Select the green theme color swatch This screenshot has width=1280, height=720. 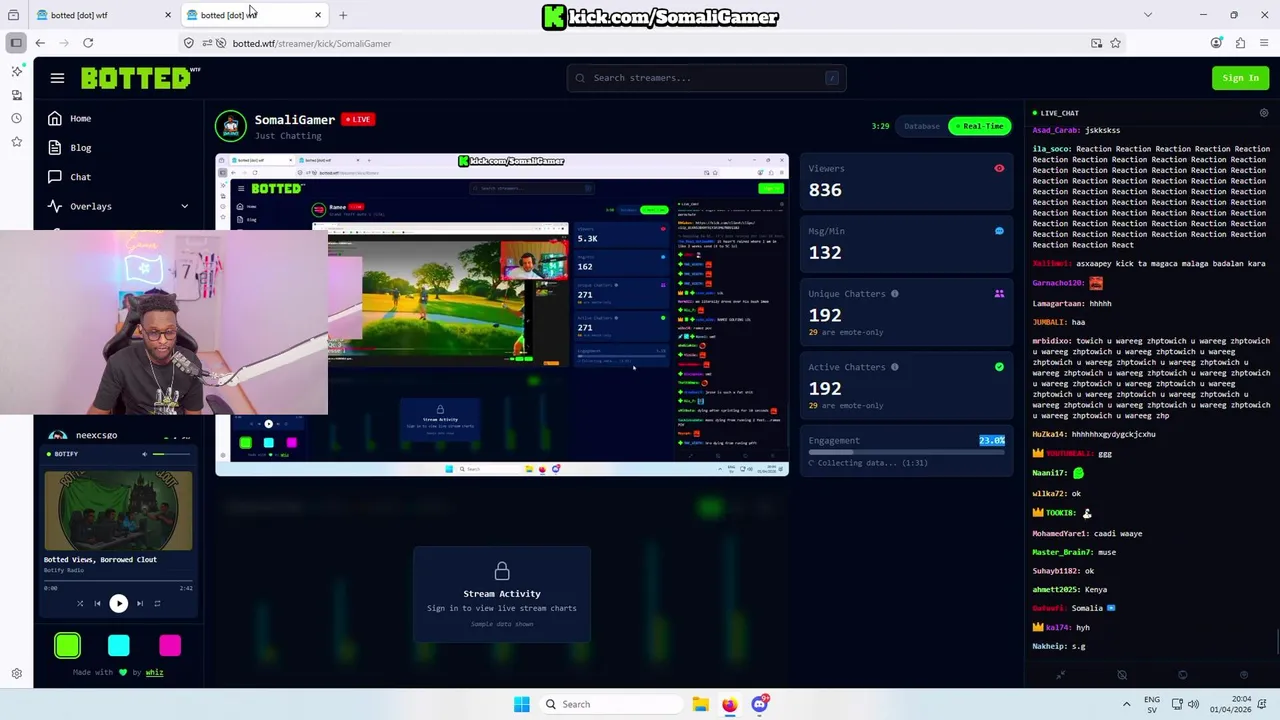pyautogui.click(x=67, y=646)
